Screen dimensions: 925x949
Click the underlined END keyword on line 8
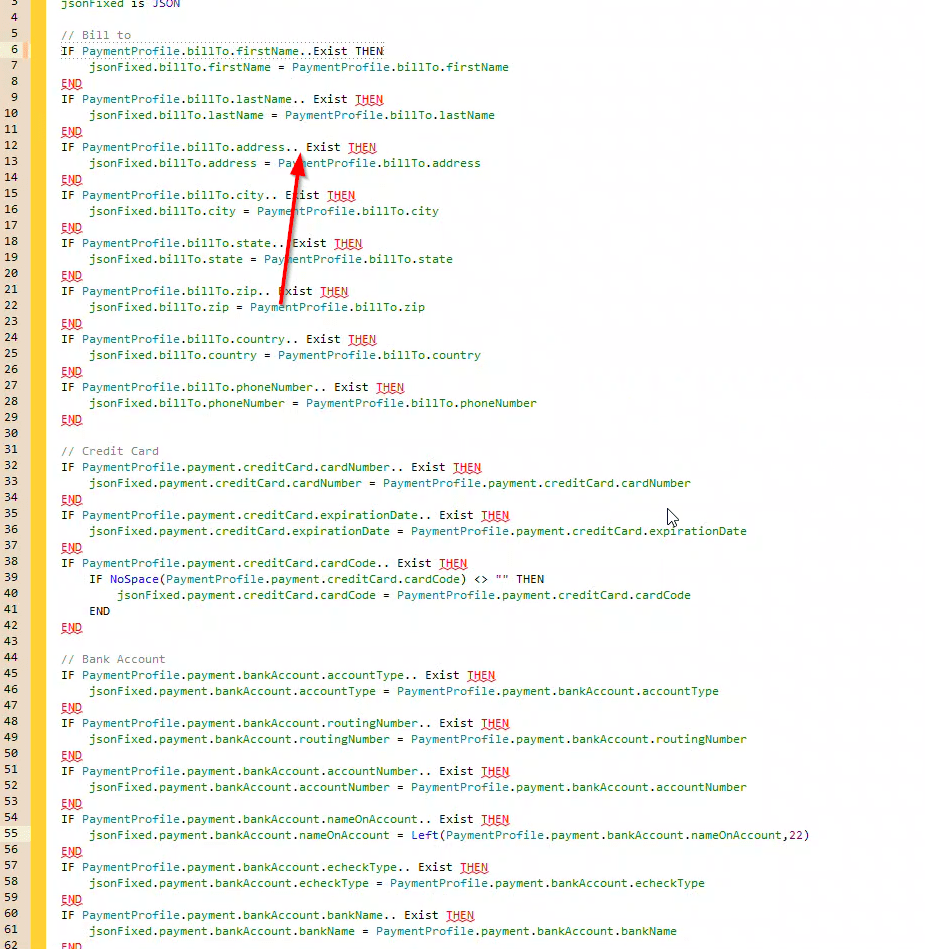pyautogui.click(x=71, y=83)
